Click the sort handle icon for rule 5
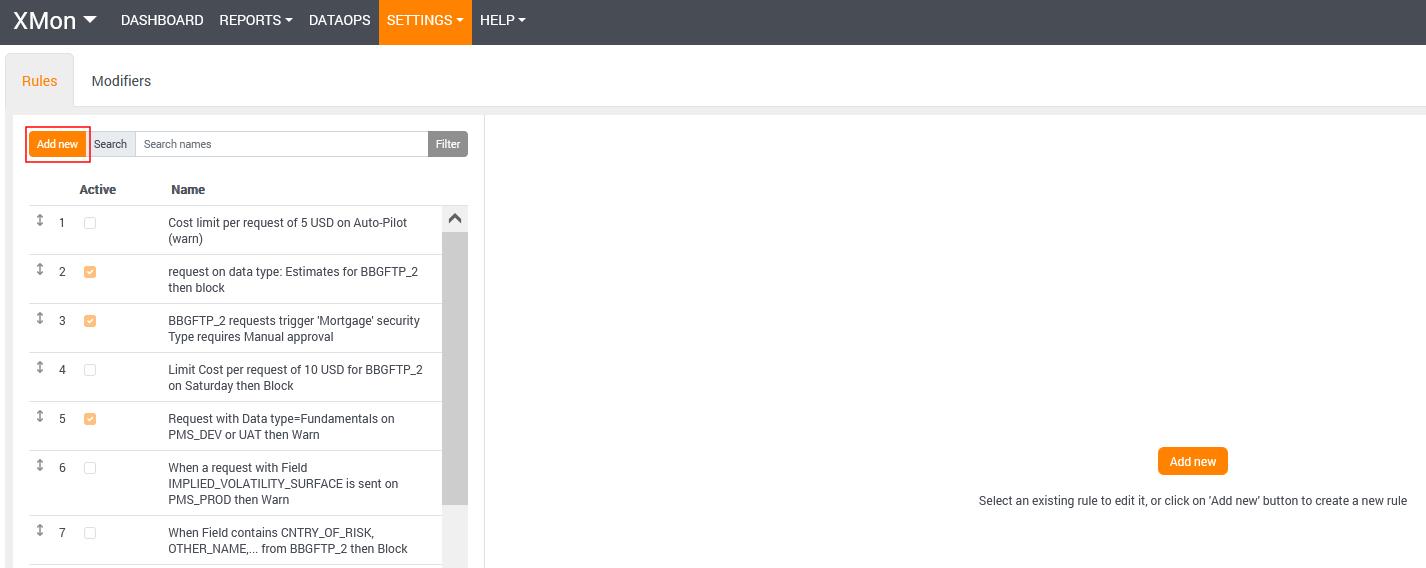The height and width of the screenshot is (568, 1426). coord(40,416)
